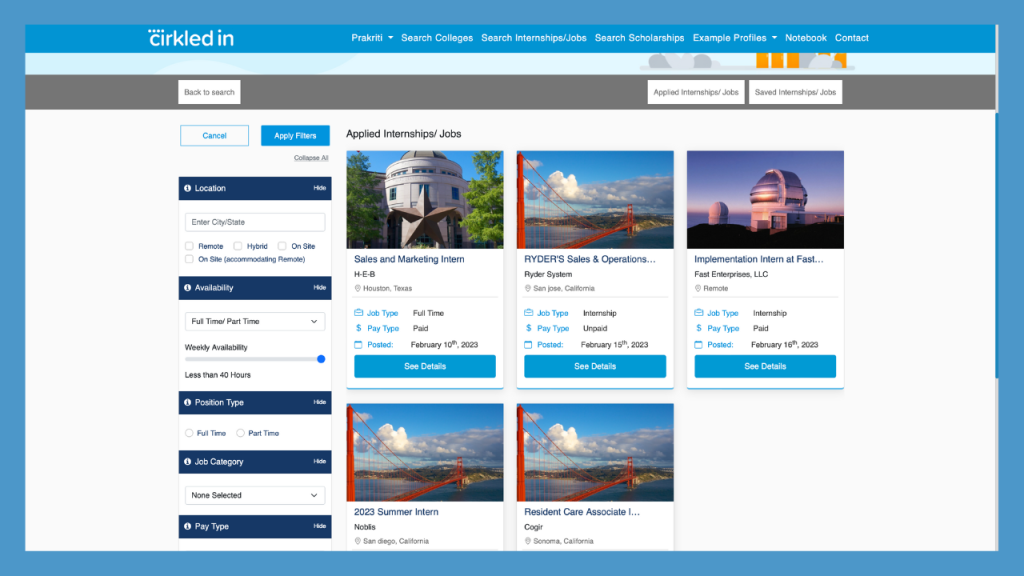This screenshot has width=1024, height=576.
Task: Check the Remote location checkbox
Action: 189,246
